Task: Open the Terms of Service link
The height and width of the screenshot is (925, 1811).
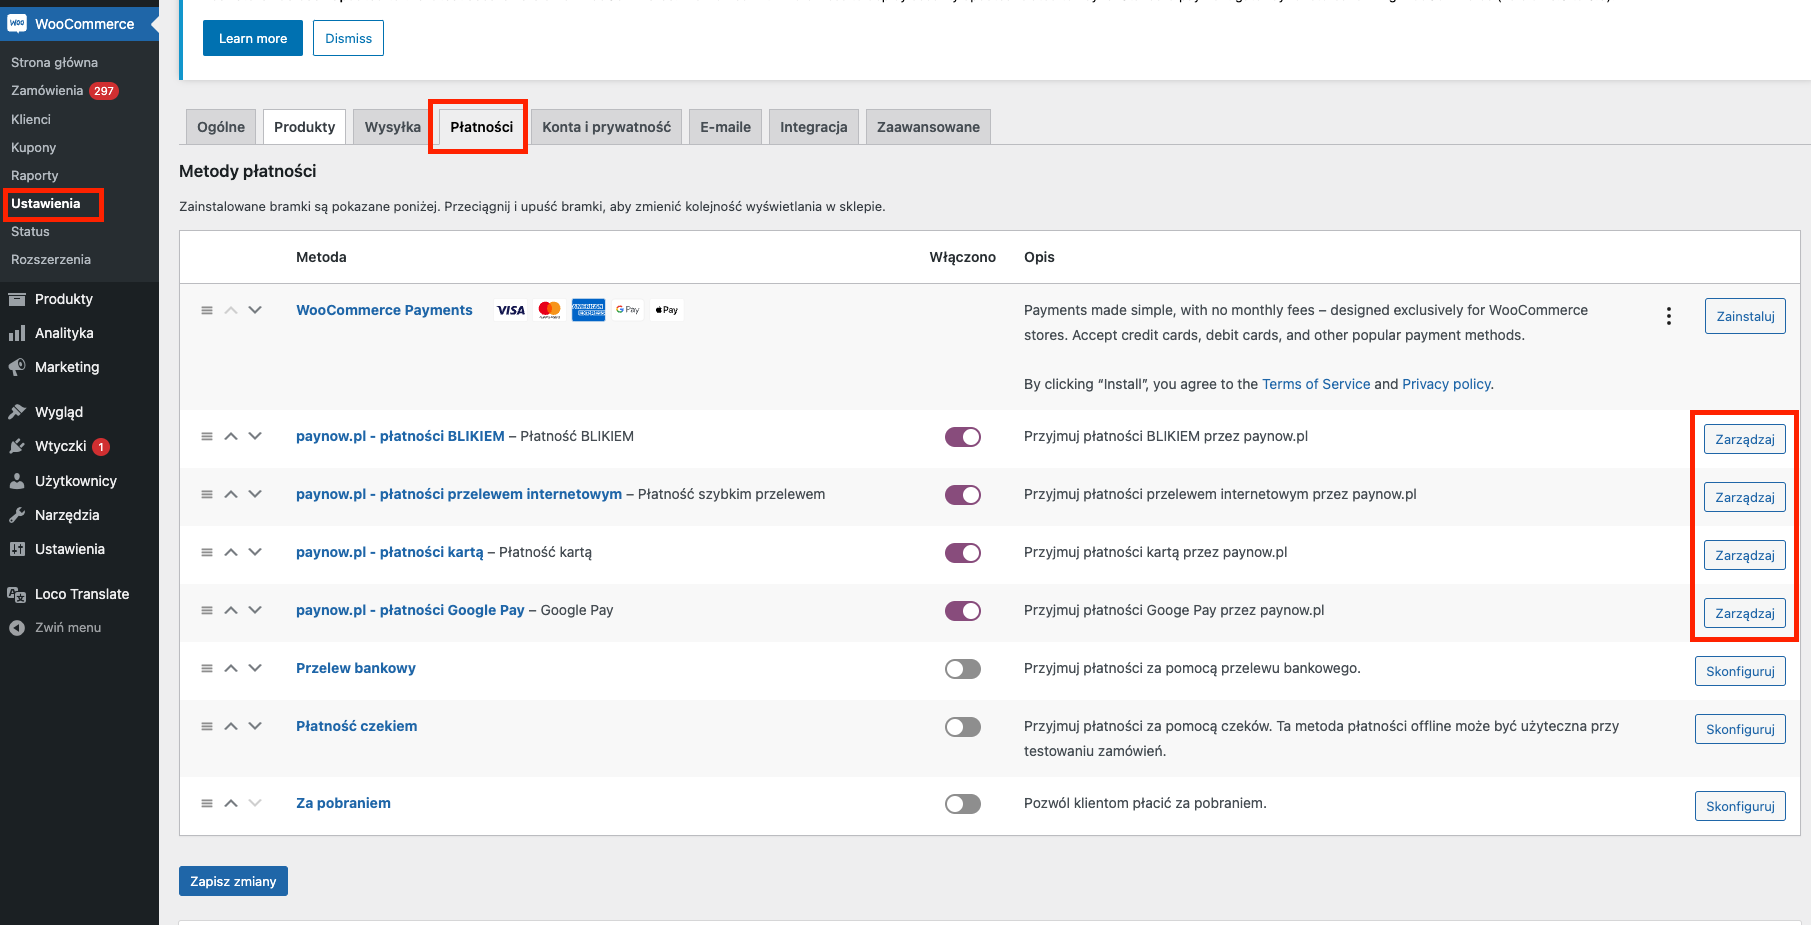Action: [x=1316, y=384]
